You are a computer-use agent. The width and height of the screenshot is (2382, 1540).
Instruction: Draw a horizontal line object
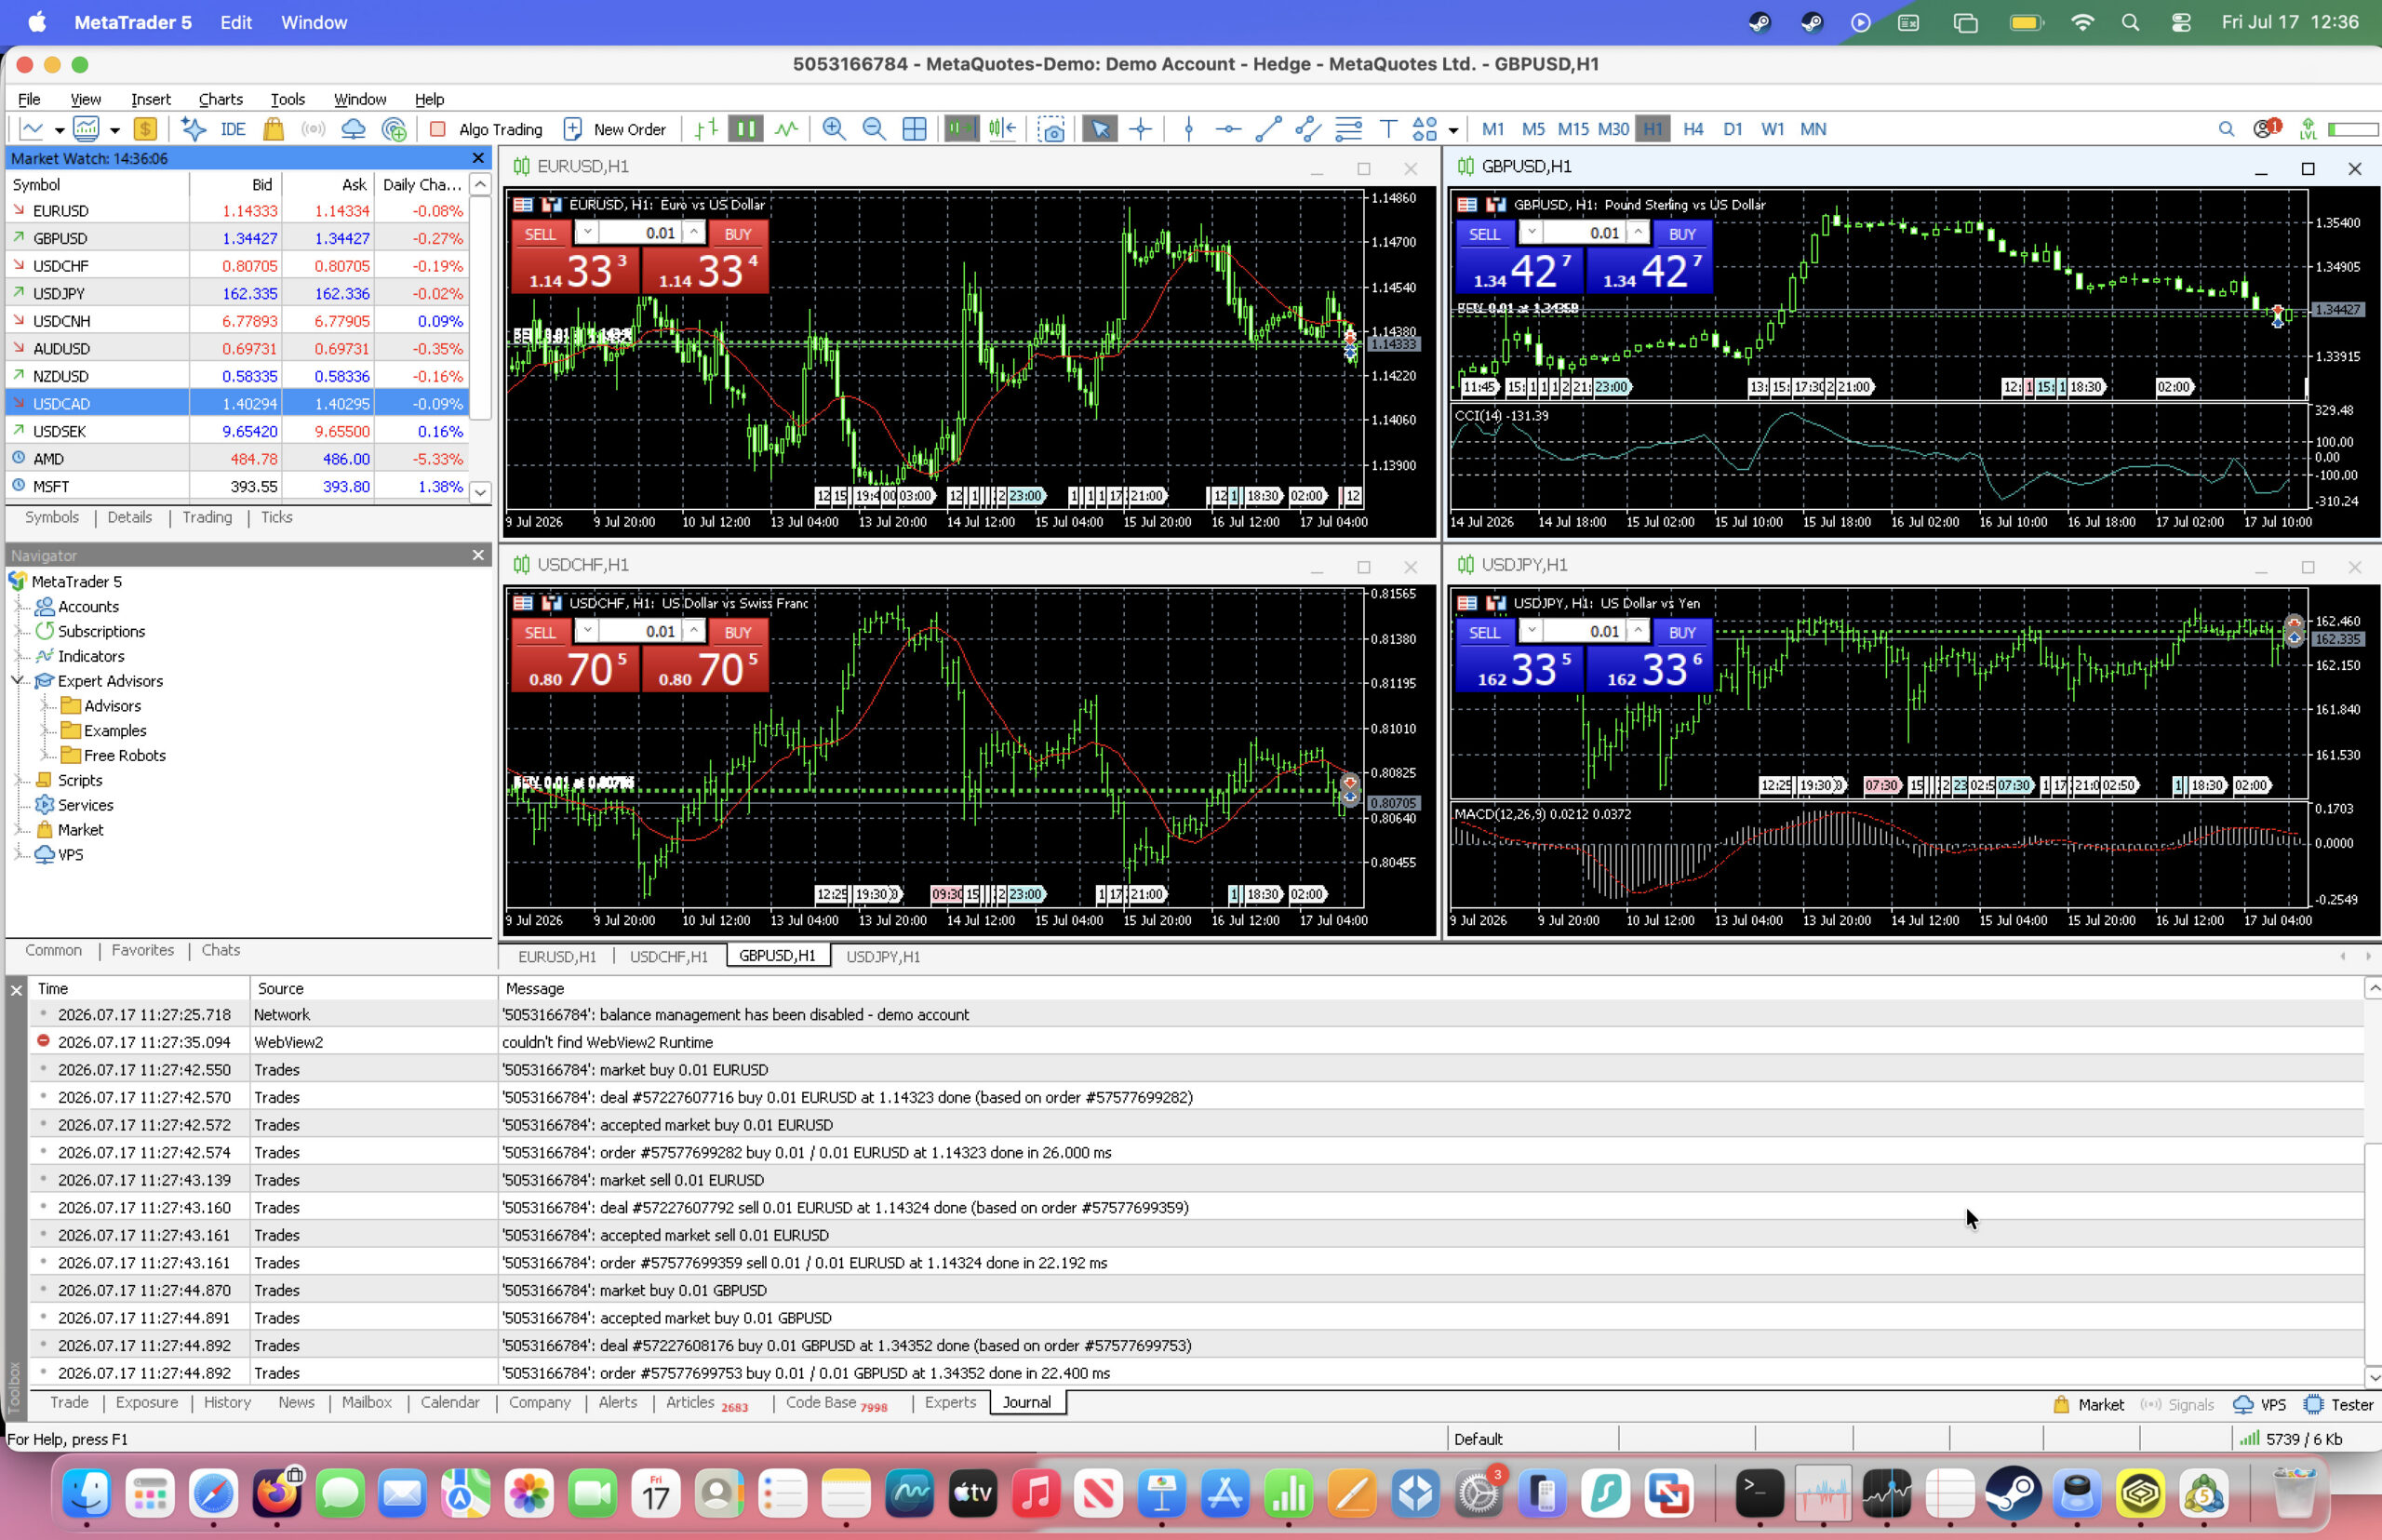[x=1228, y=129]
